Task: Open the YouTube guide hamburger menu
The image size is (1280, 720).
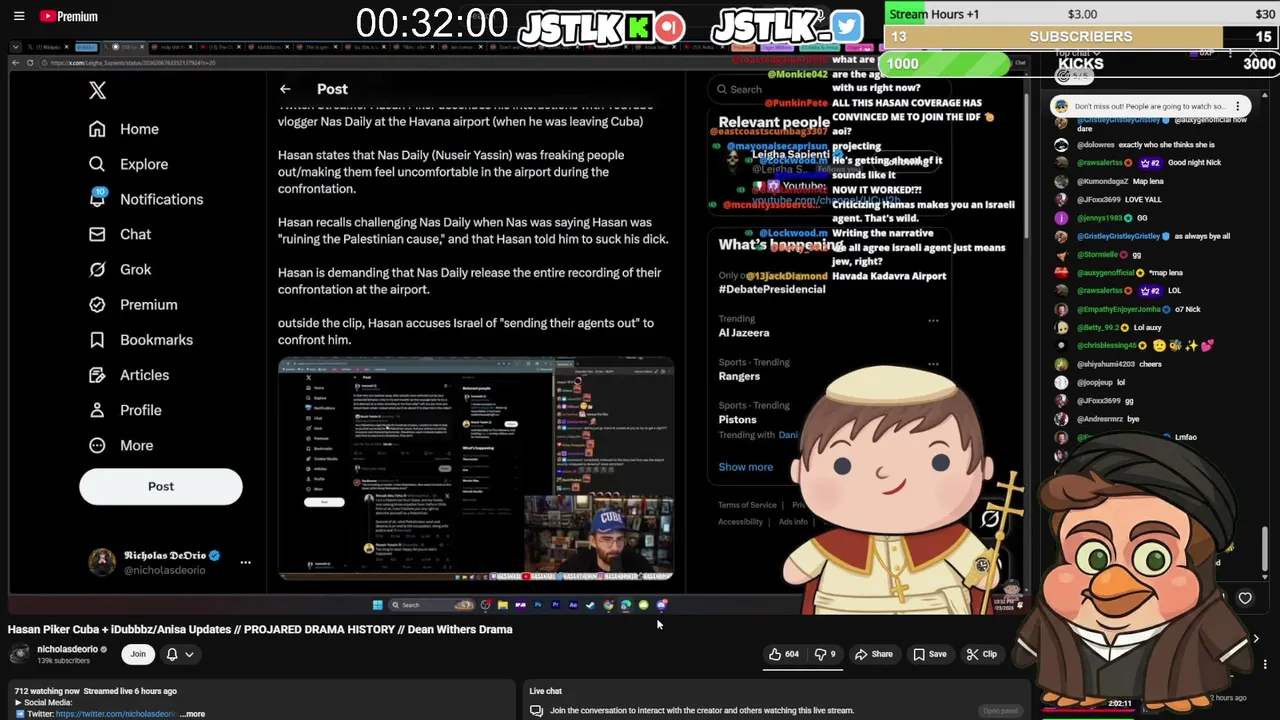Action: tap(19, 16)
